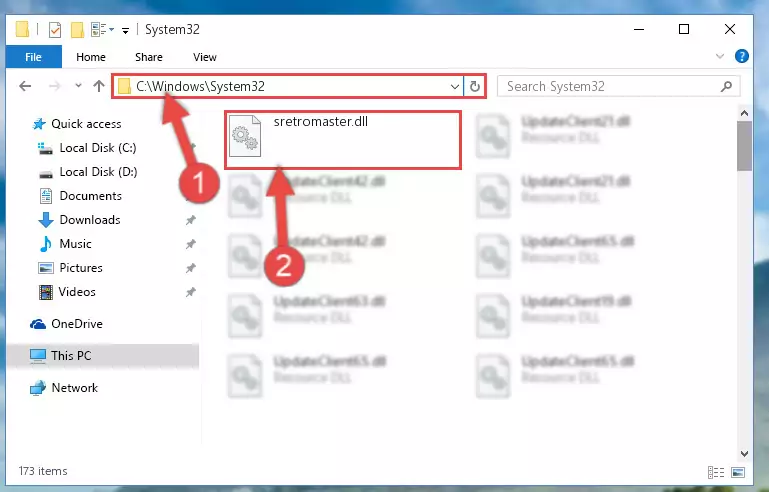769x492 pixels.
Task: Open Help via the blue question icon
Action: click(x=742, y=56)
